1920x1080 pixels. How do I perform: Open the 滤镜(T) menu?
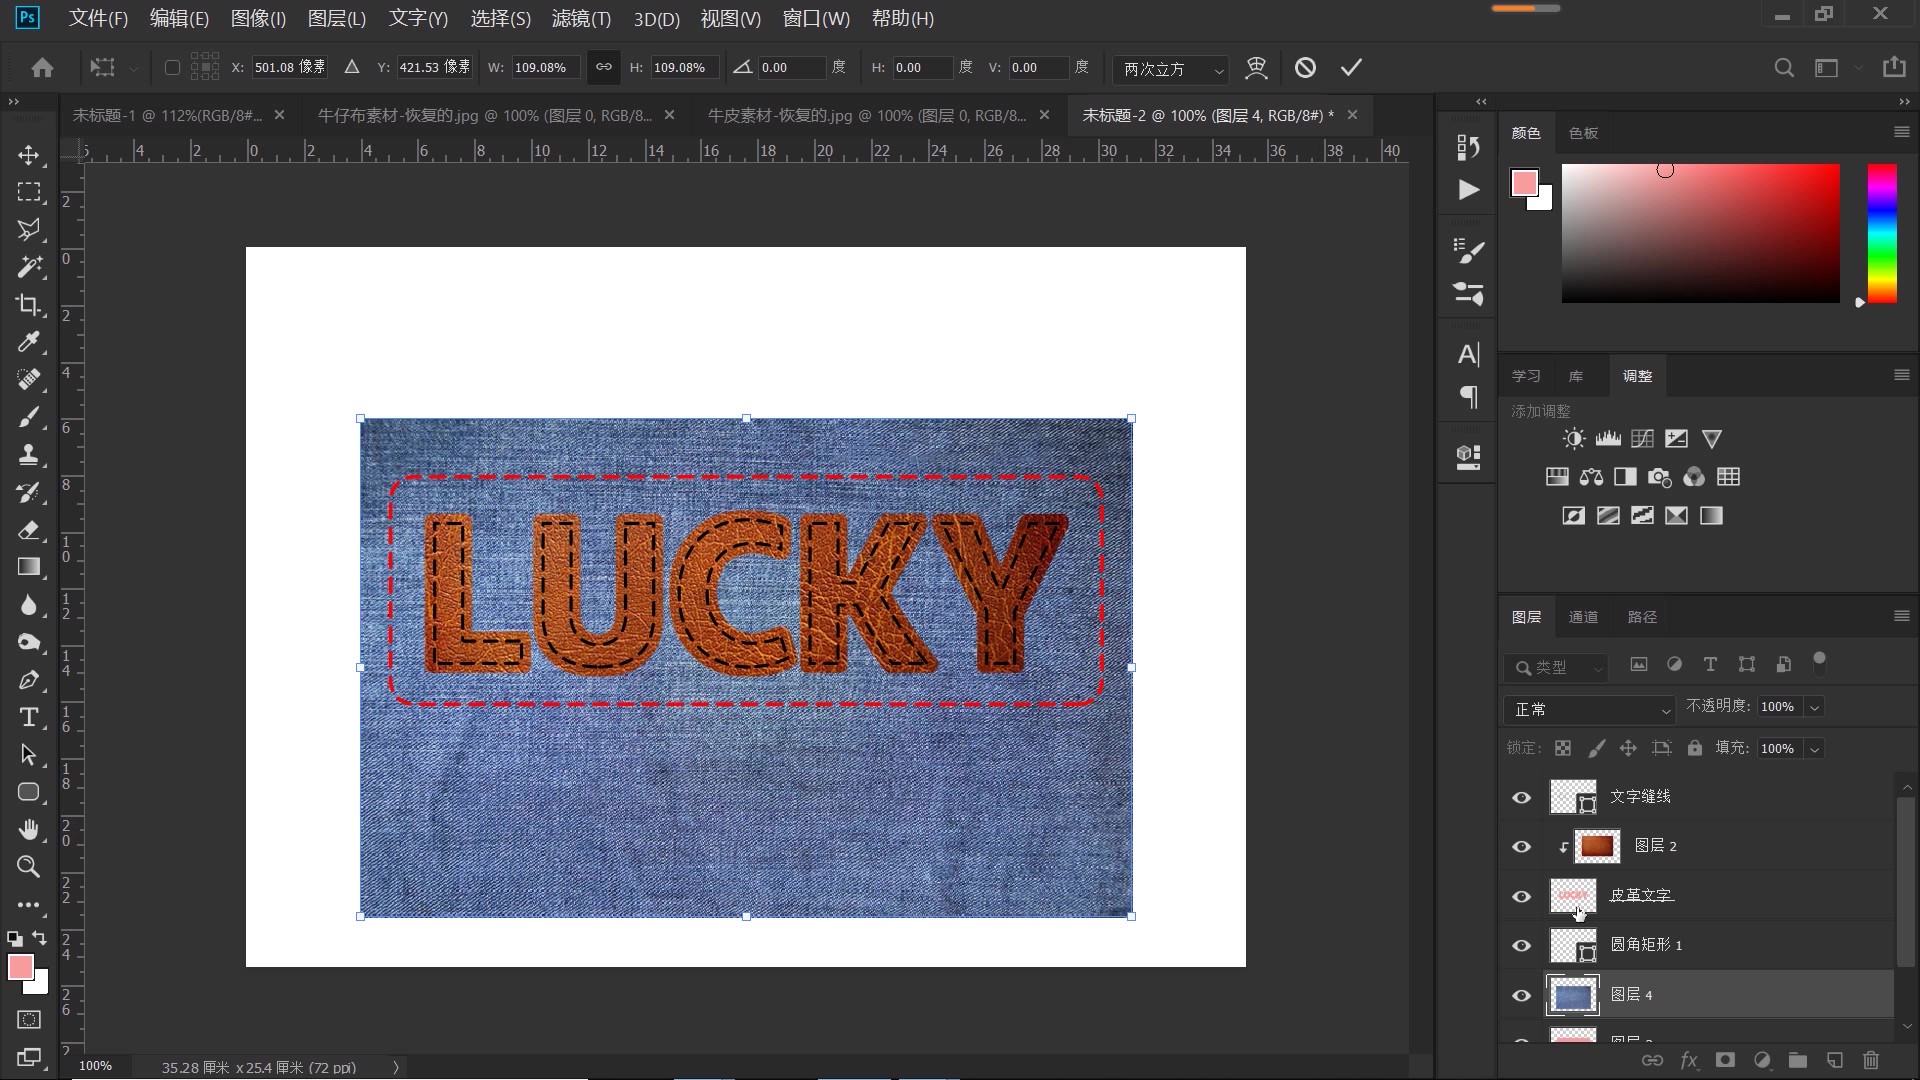point(581,18)
